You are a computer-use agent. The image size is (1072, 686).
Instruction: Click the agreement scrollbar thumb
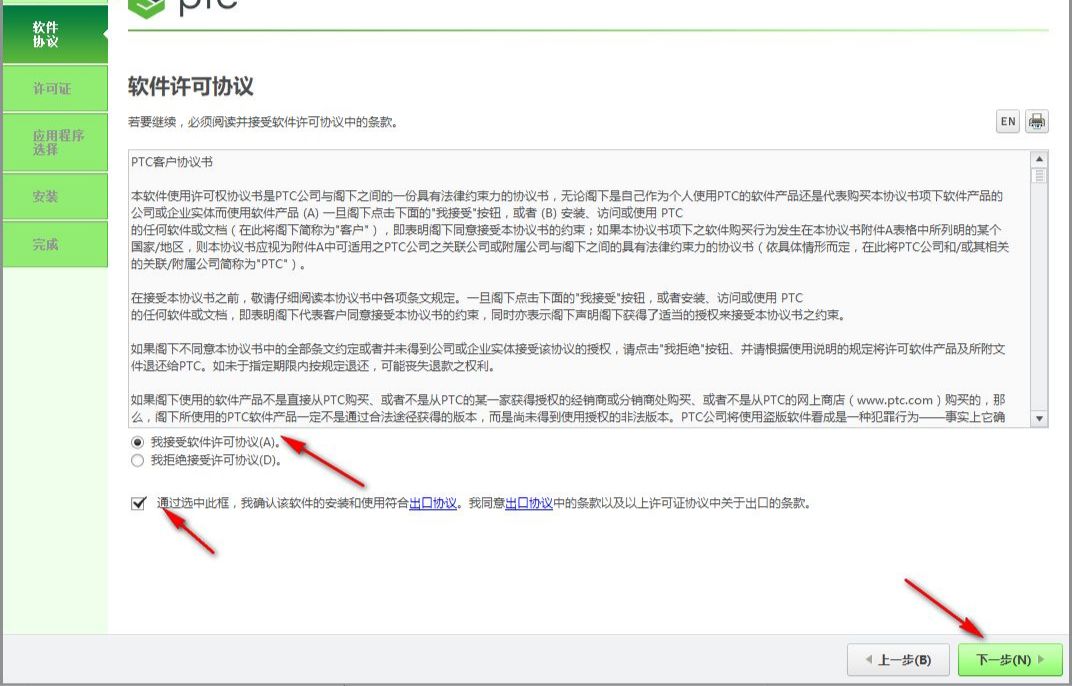click(1039, 176)
